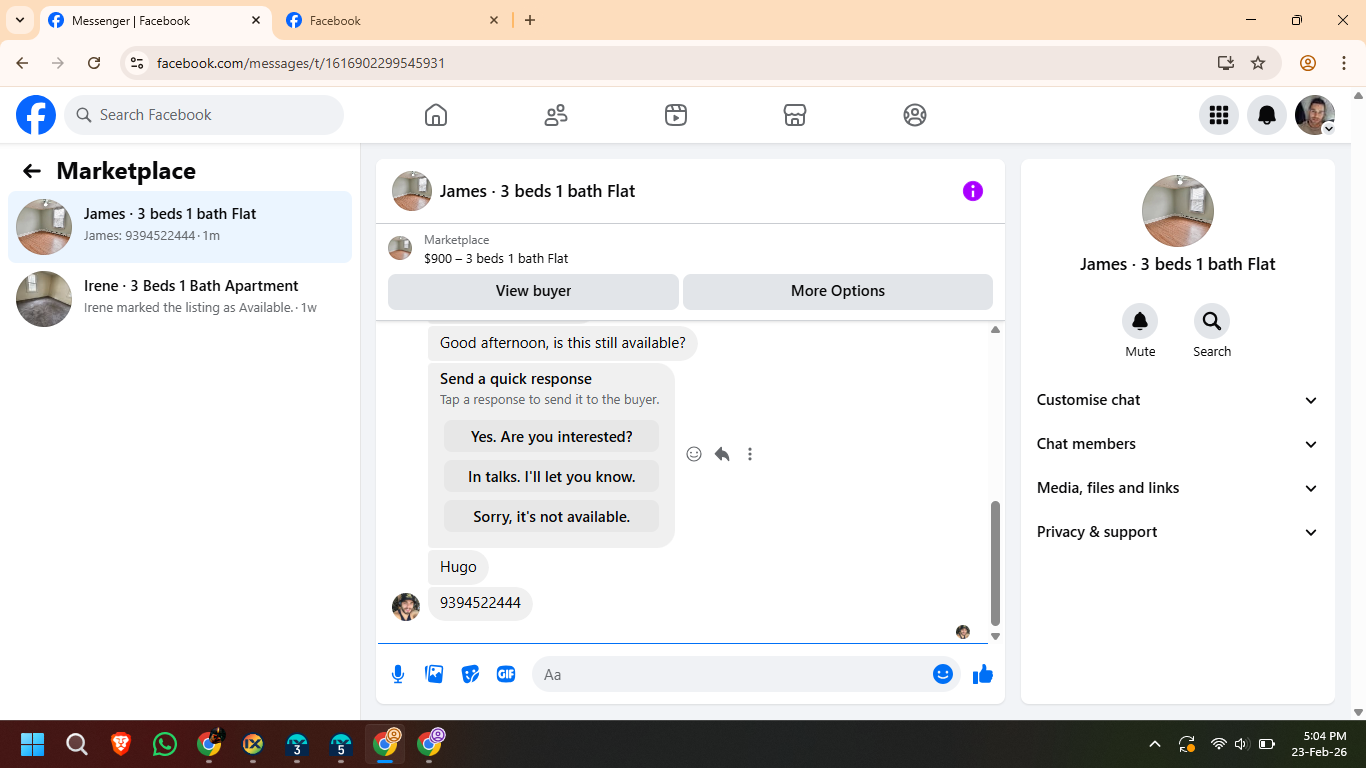
Task: Attach a file with the photo icon
Action: click(434, 674)
